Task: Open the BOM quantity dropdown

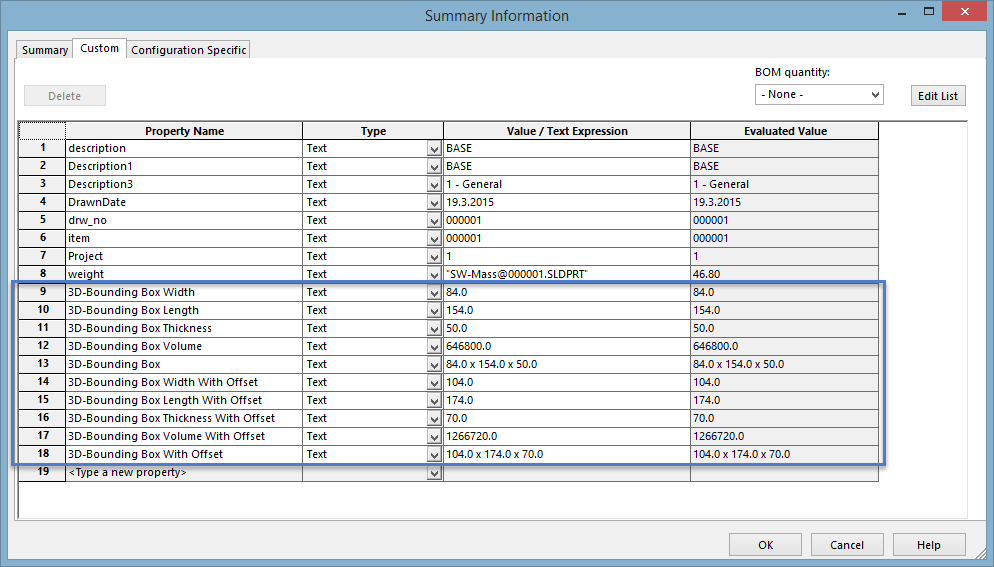Action: click(x=819, y=94)
